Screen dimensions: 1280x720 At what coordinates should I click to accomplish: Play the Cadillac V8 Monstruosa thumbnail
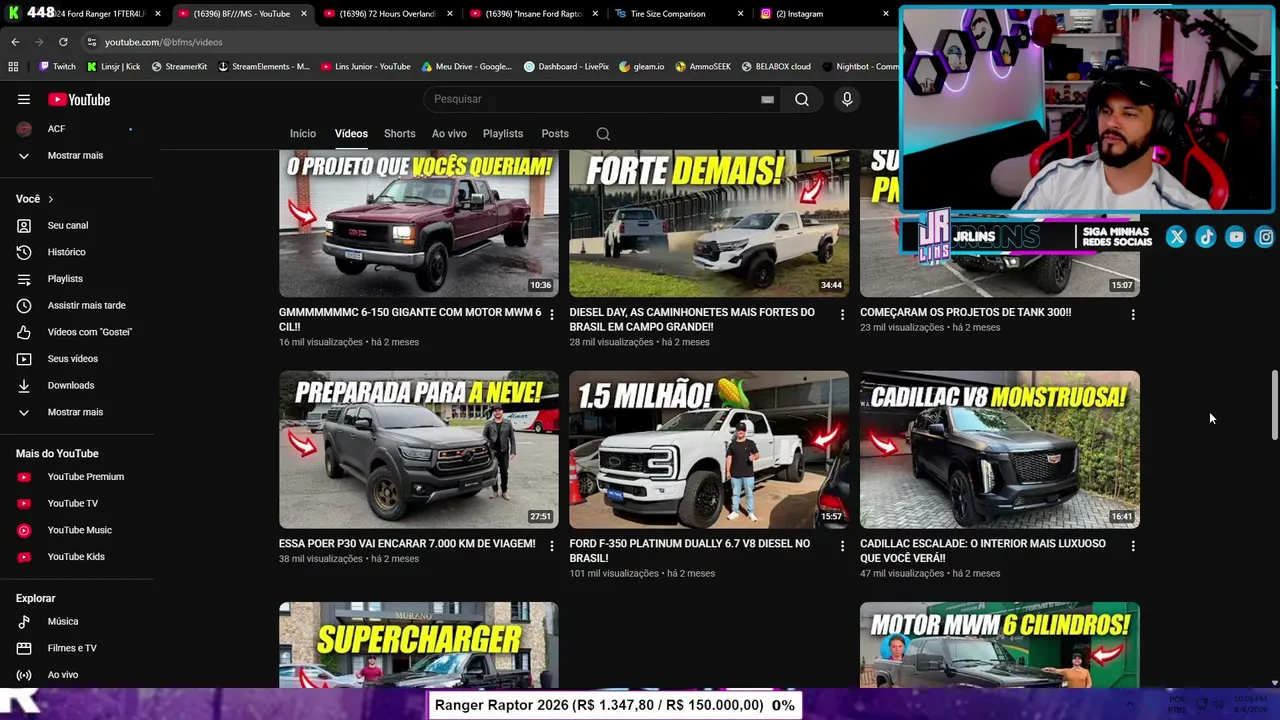(1000, 450)
